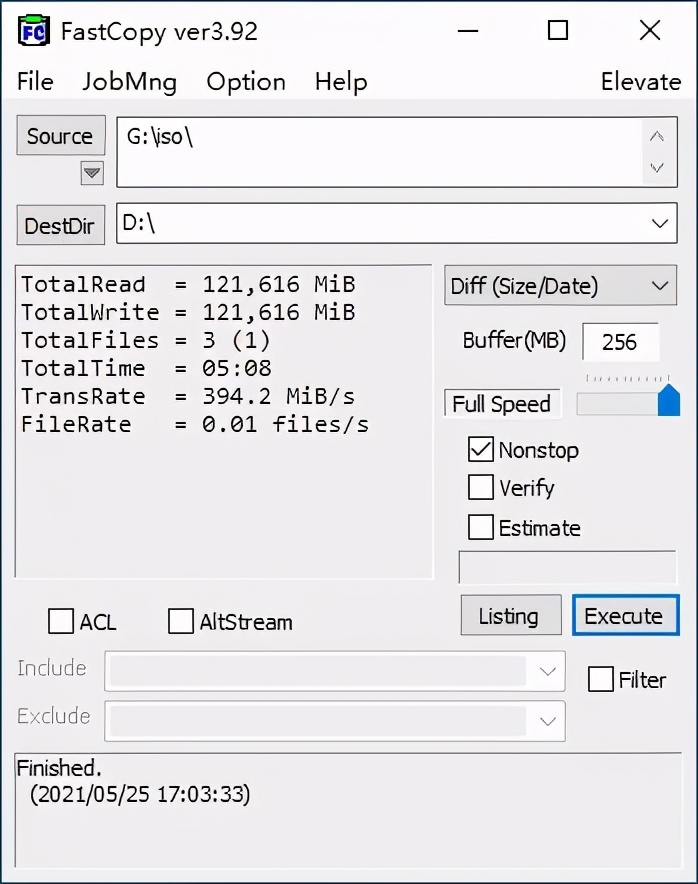Viewport: 698px width, 884px height.
Task: Expand the Include filter dropdown
Action: pyautogui.click(x=547, y=671)
